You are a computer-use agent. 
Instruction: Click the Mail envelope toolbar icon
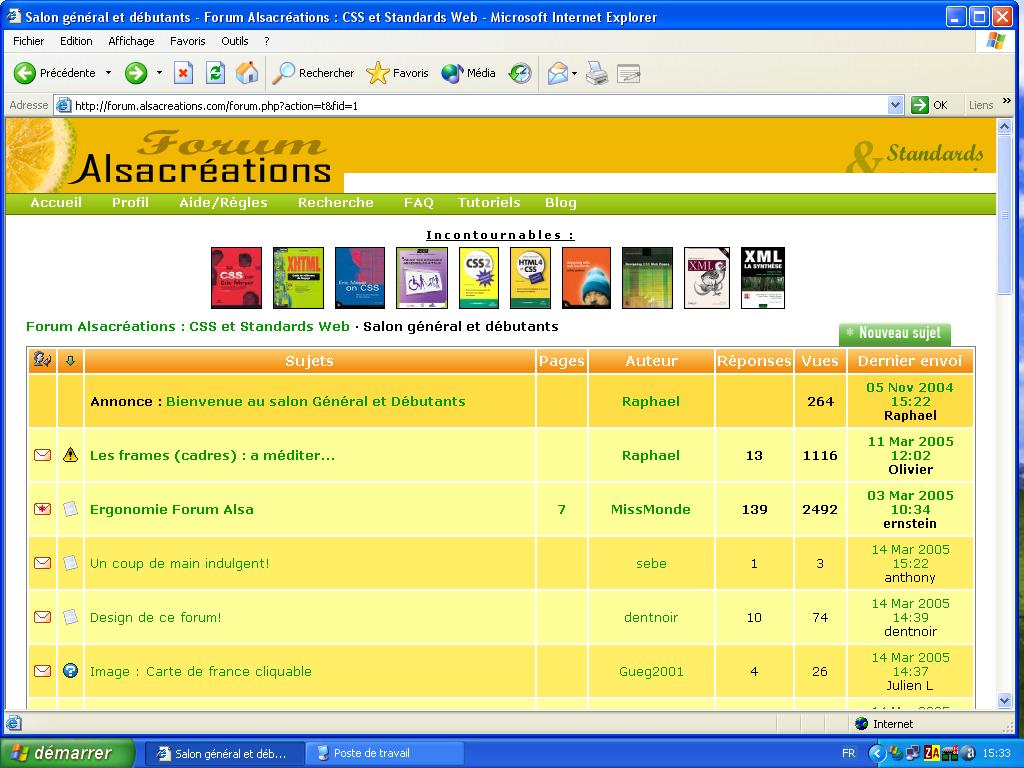point(558,73)
